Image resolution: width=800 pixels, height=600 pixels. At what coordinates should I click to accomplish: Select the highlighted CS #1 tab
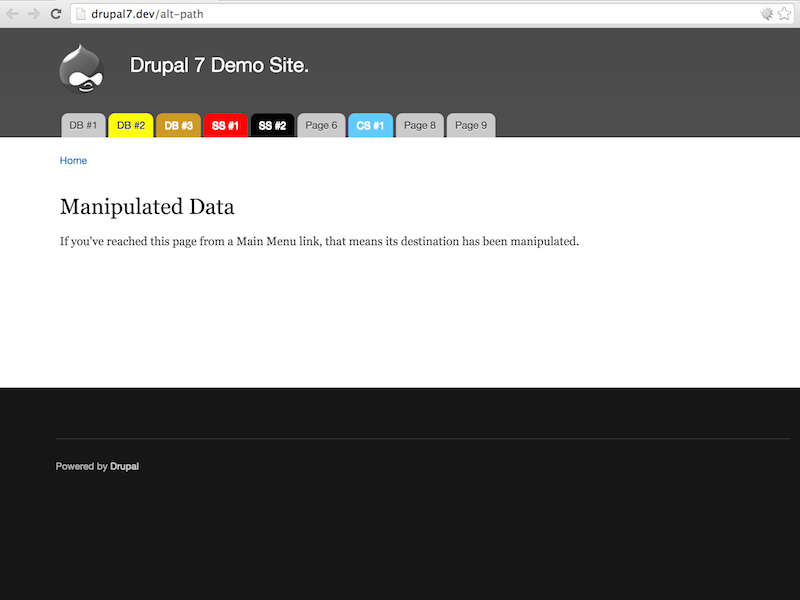(x=370, y=125)
